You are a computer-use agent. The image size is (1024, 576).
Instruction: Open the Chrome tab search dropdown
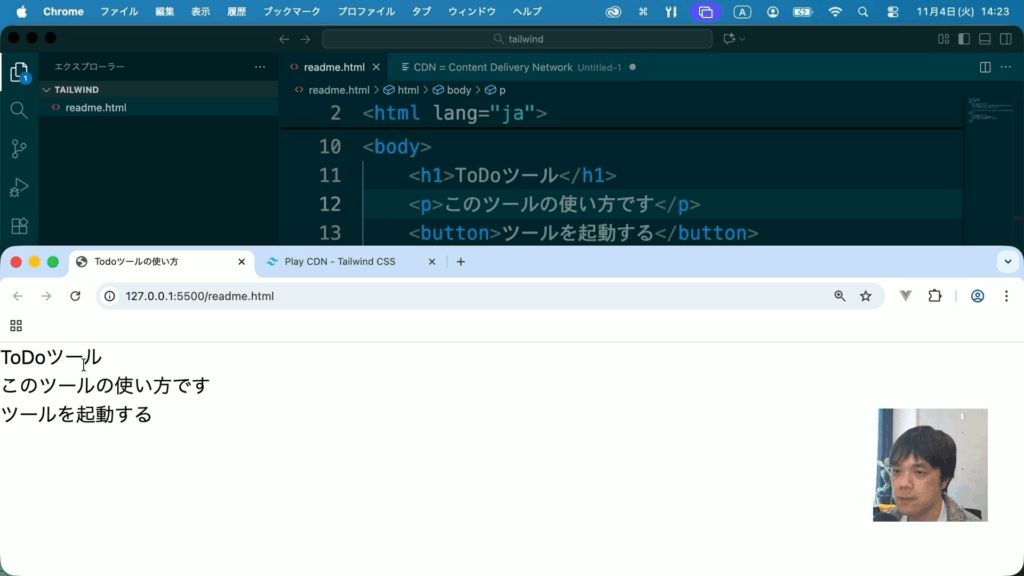pos(1006,262)
